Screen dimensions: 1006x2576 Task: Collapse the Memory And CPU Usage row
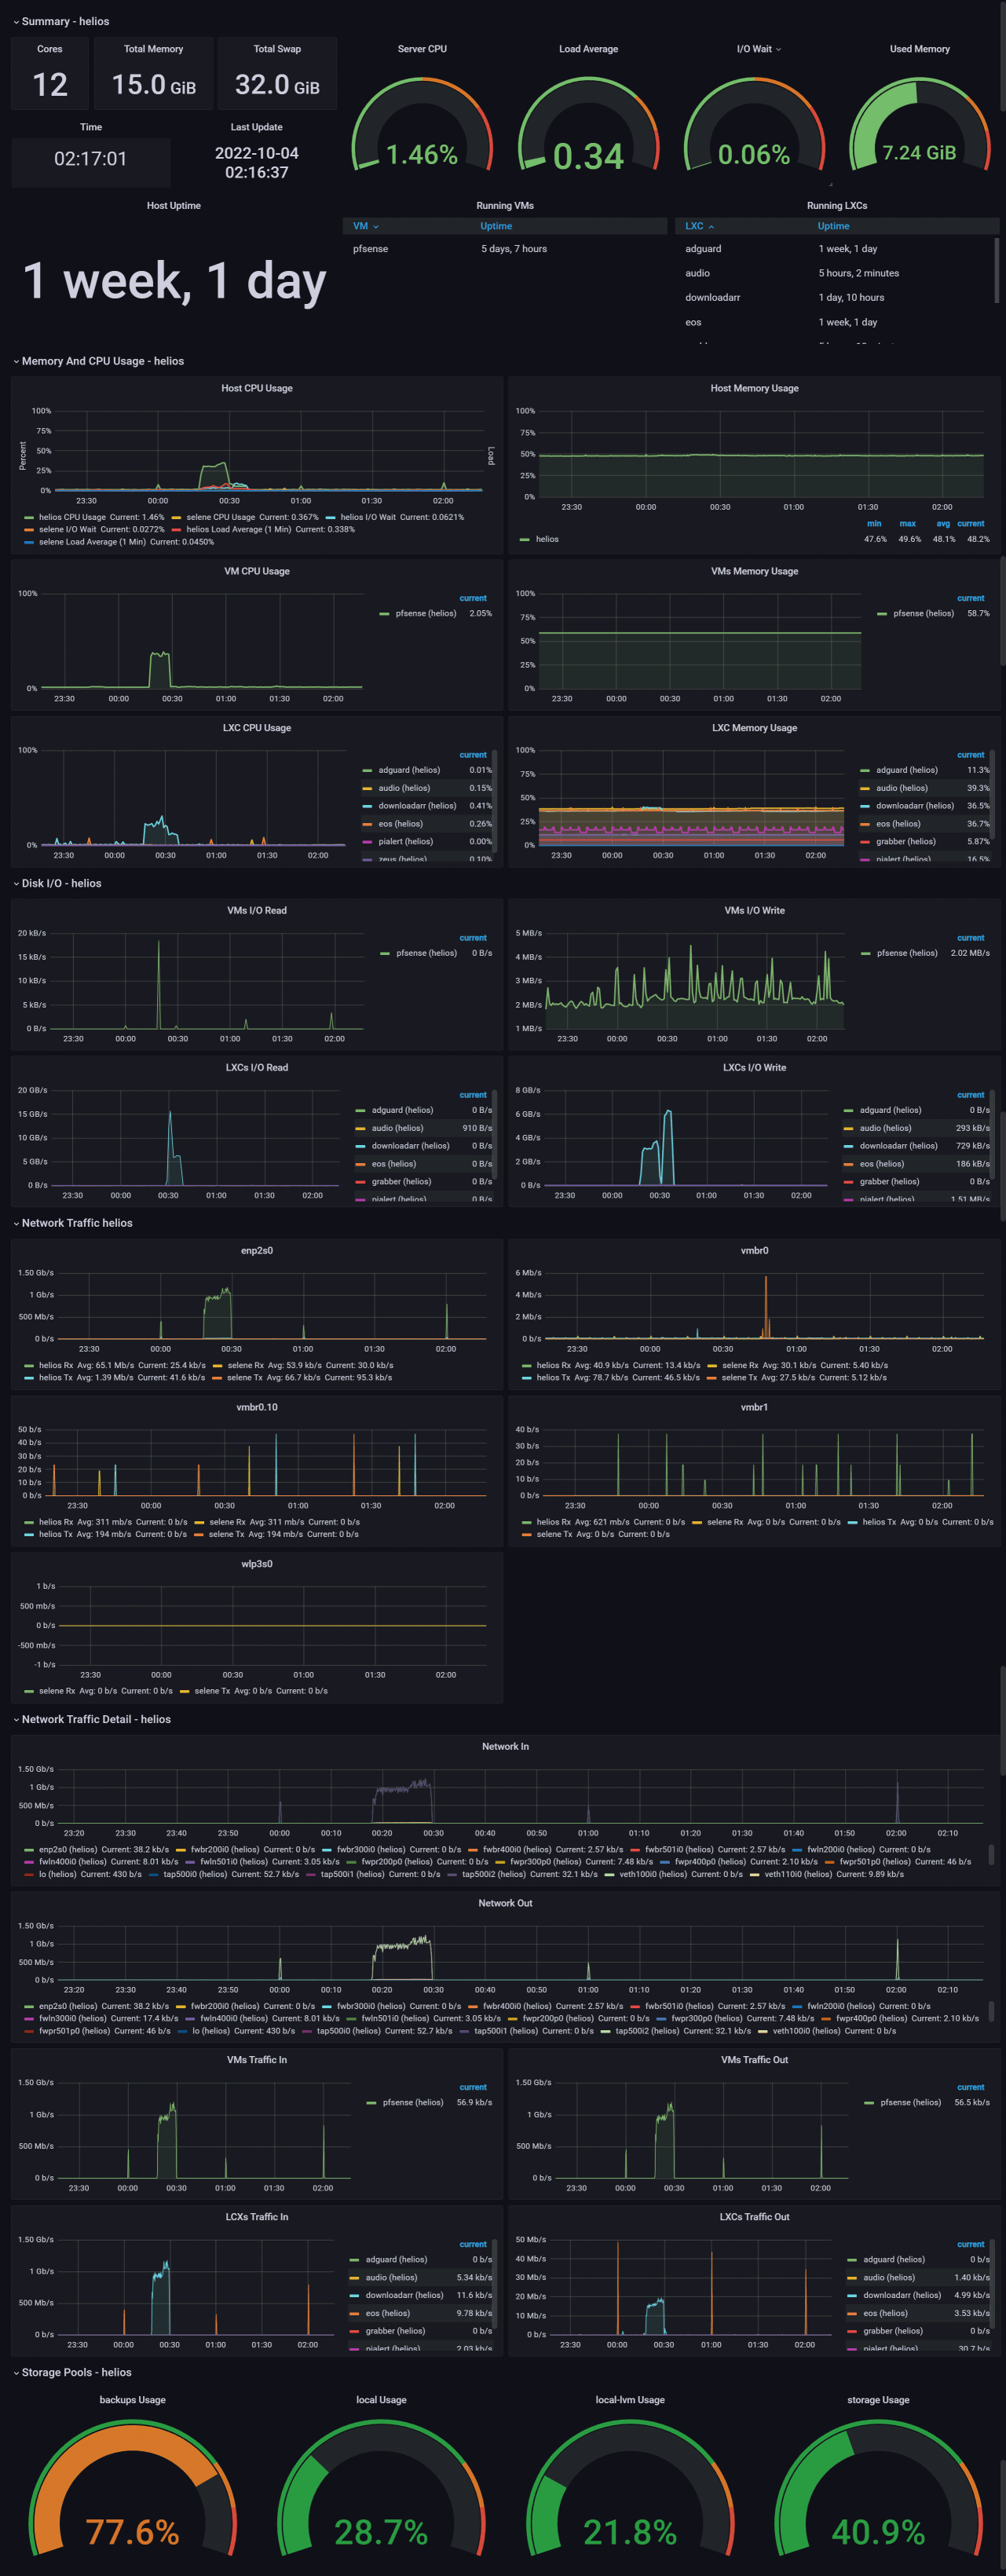tap(97, 361)
